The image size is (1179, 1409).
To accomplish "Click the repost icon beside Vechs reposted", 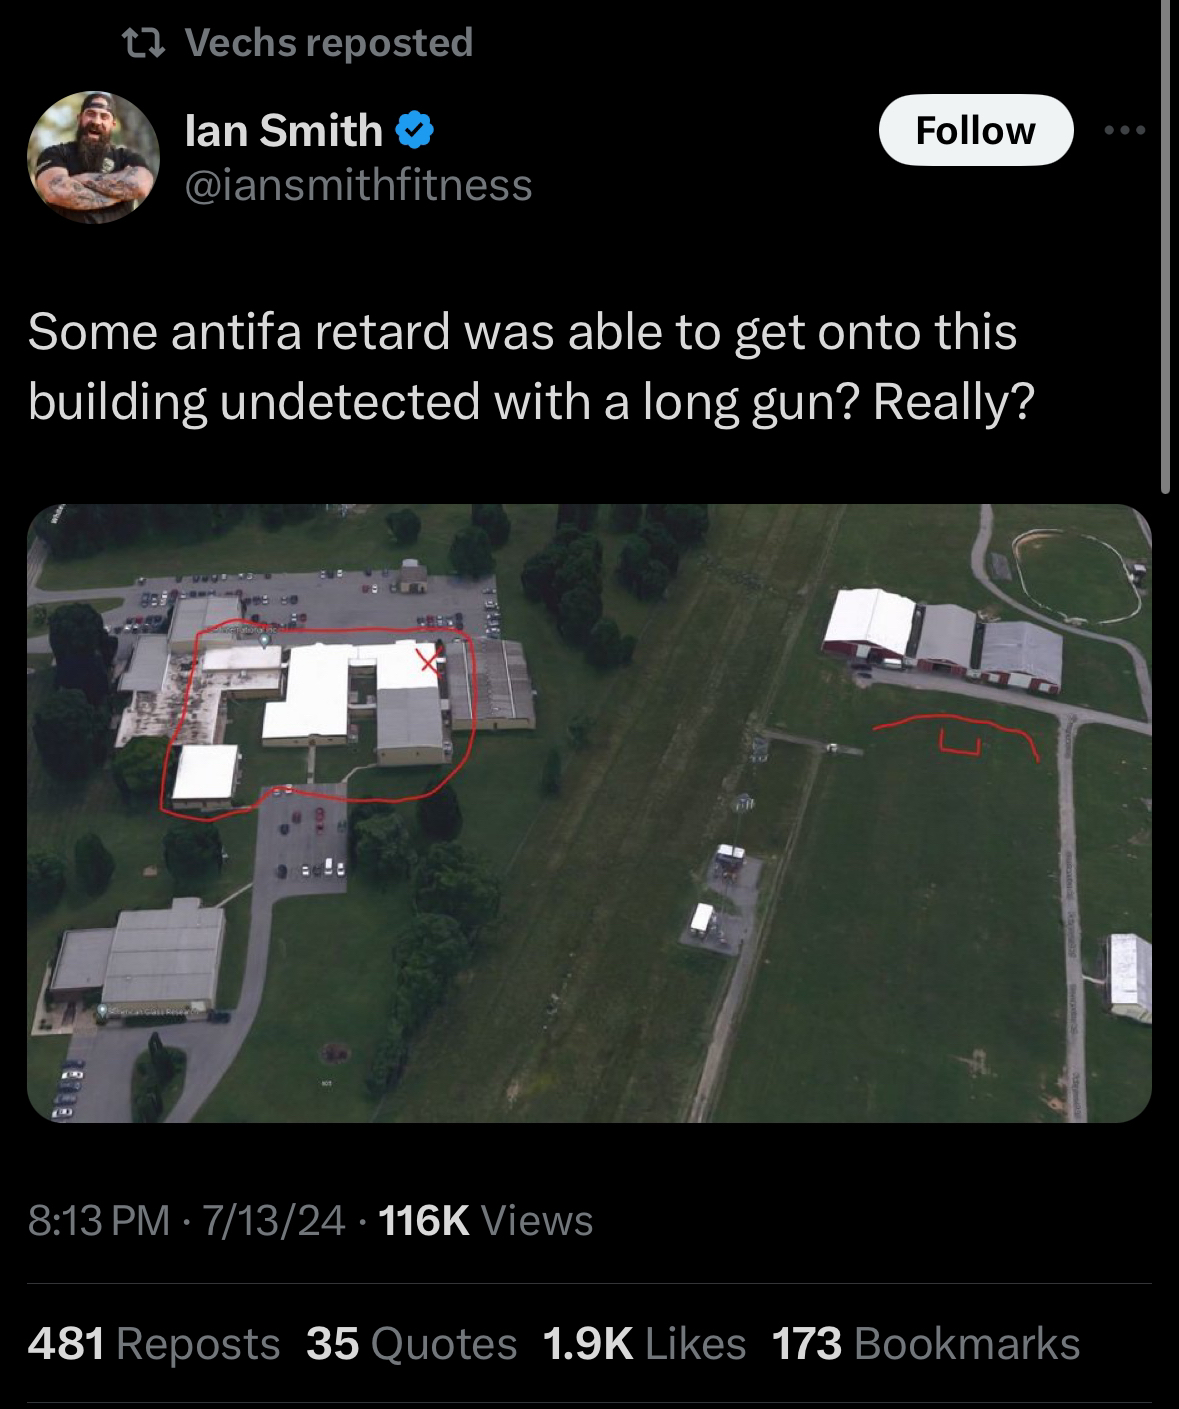I will [144, 42].
